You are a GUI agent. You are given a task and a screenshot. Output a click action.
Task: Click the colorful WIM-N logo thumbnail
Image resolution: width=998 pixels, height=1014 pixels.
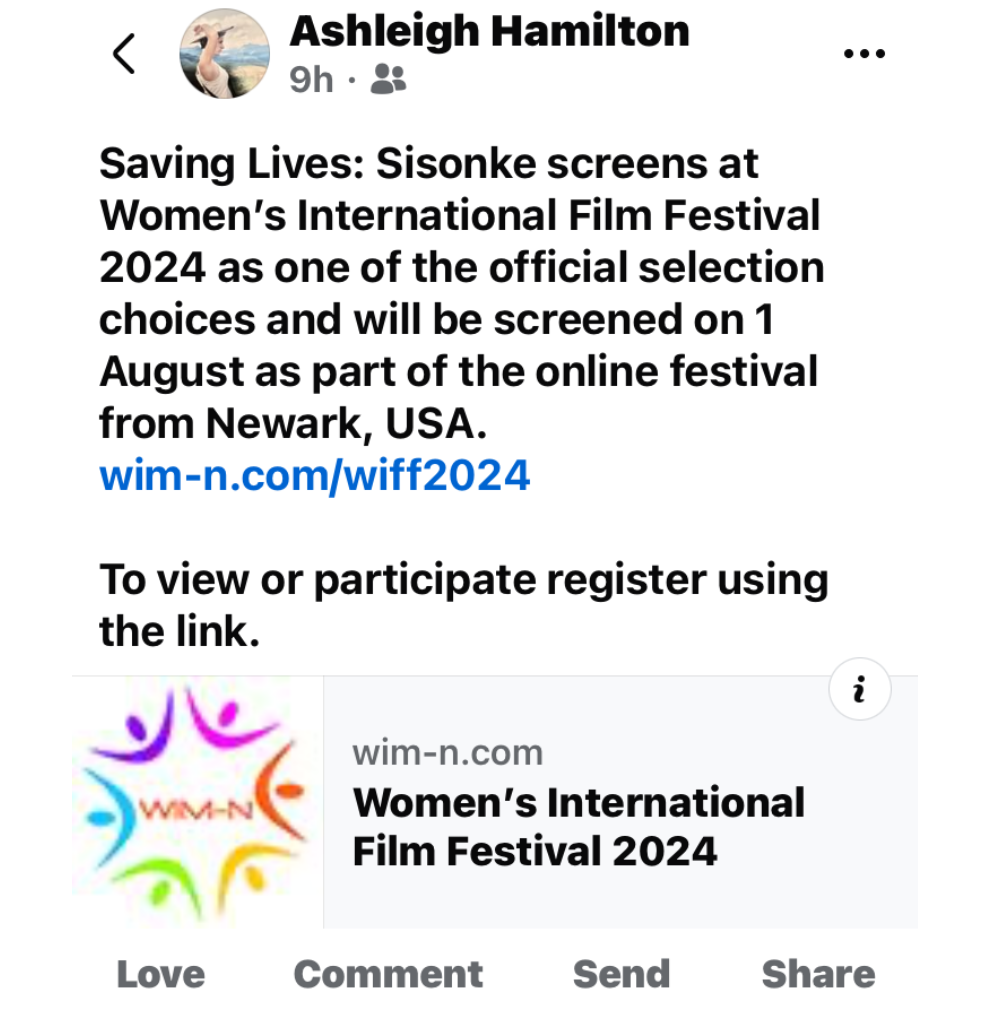pos(198,802)
